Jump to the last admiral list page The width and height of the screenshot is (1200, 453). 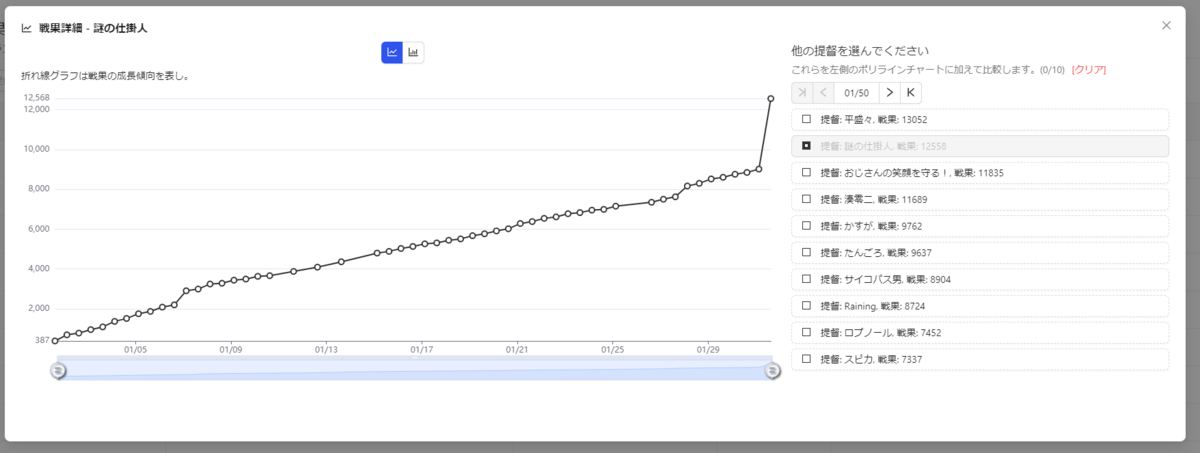tap(910, 93)
